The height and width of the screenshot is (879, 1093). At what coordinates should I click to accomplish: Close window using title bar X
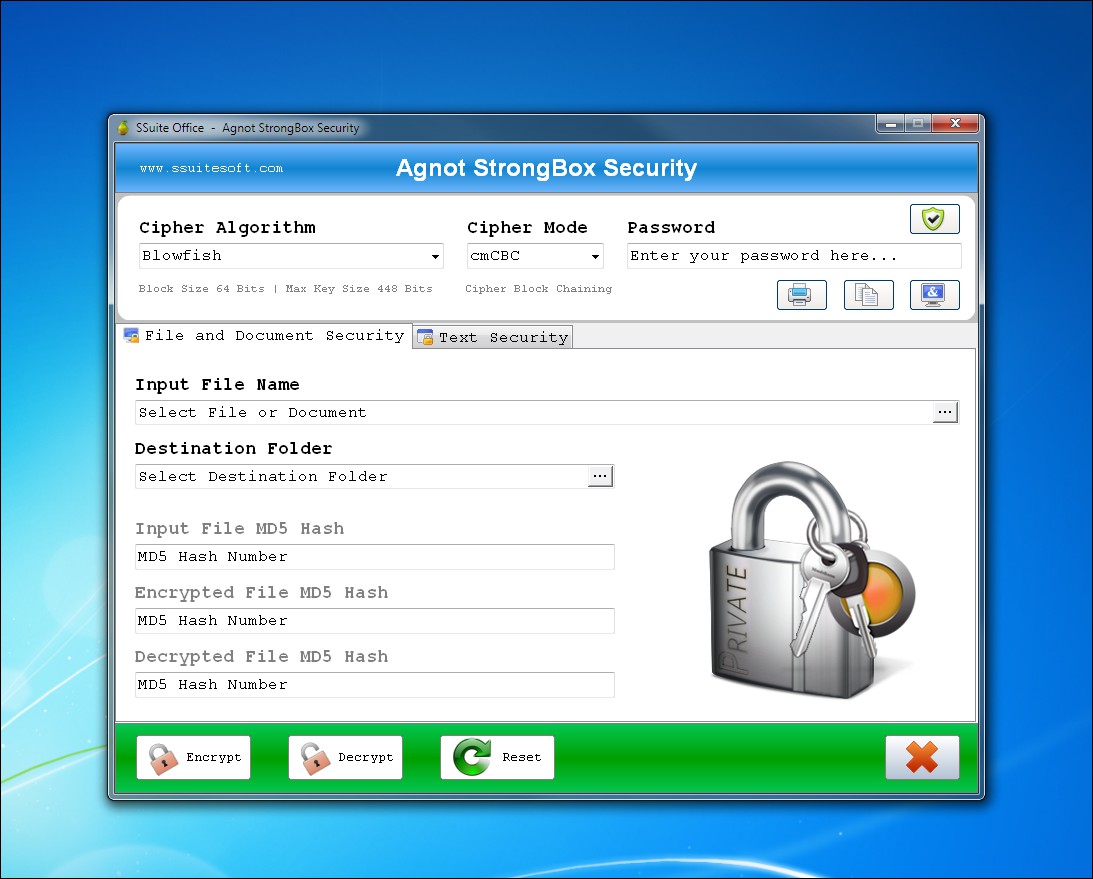point(955,123)
